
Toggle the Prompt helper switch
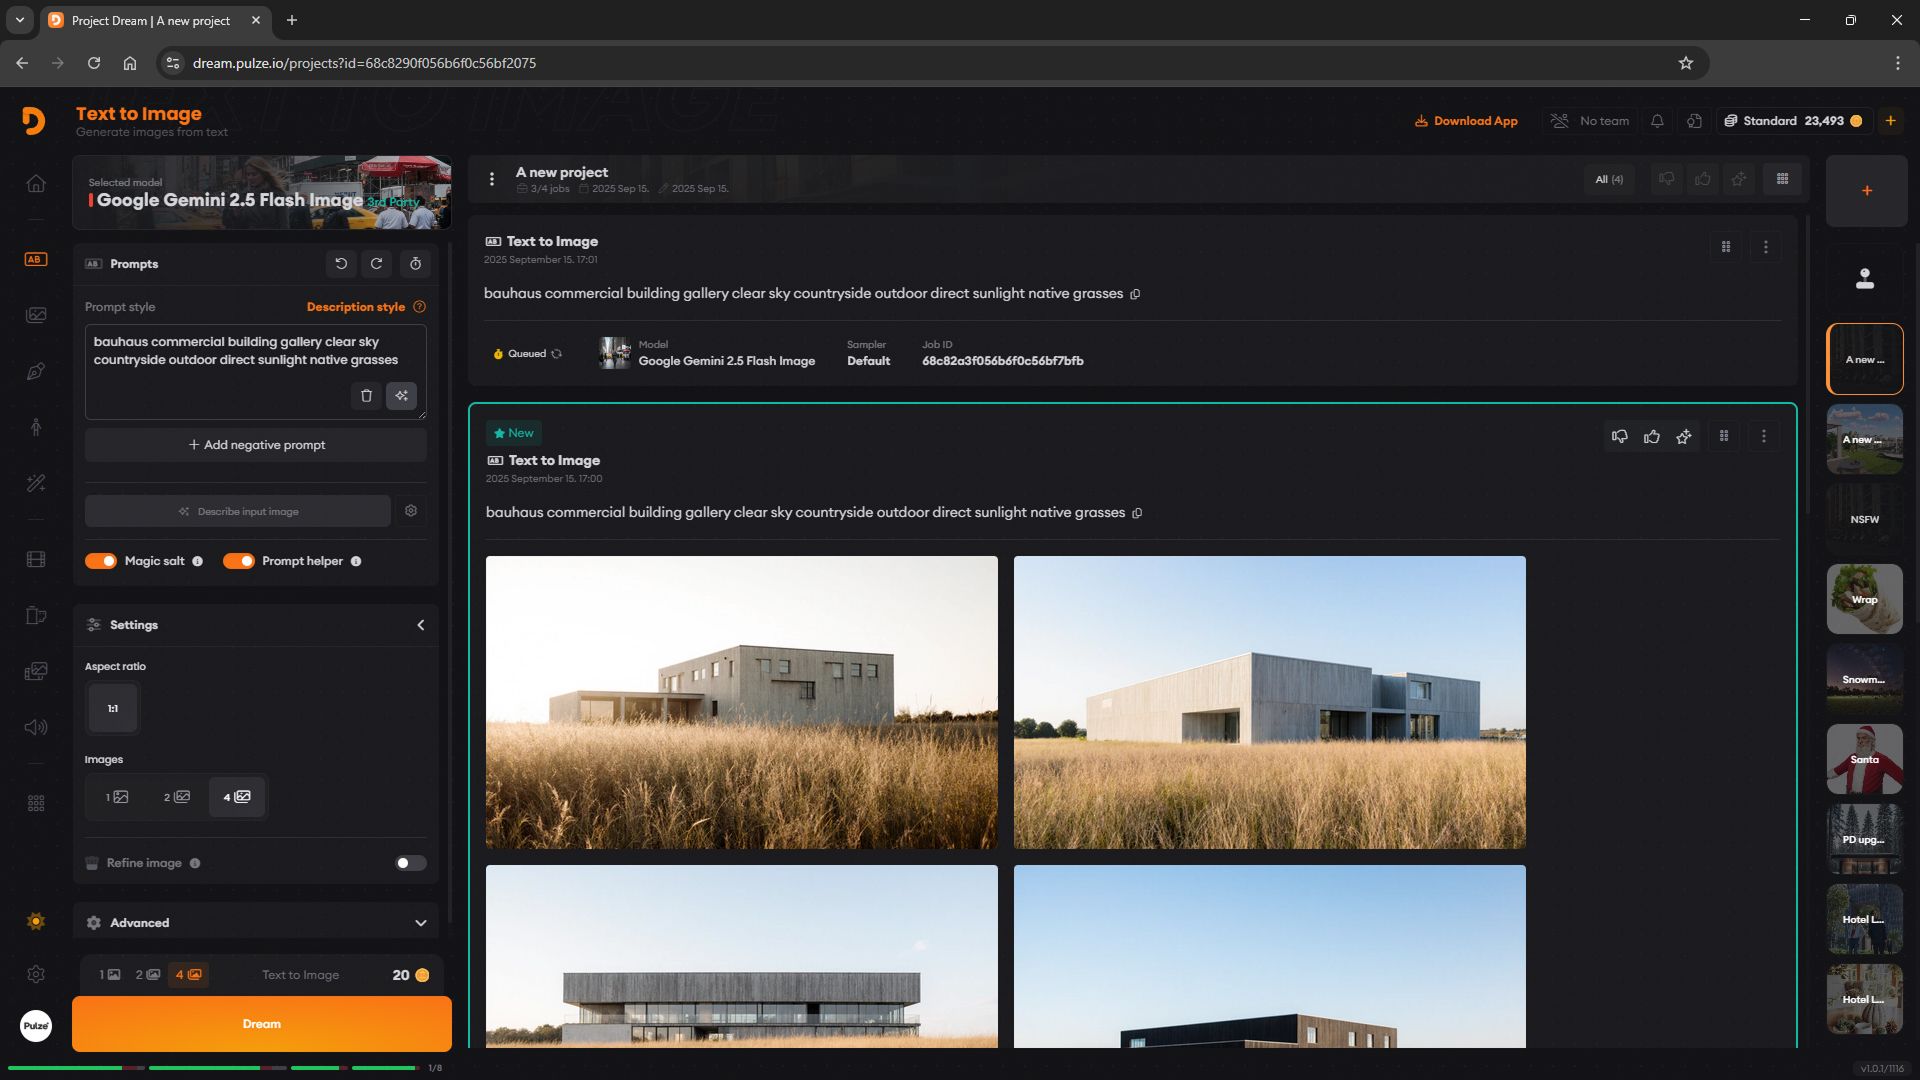point(239,561)
